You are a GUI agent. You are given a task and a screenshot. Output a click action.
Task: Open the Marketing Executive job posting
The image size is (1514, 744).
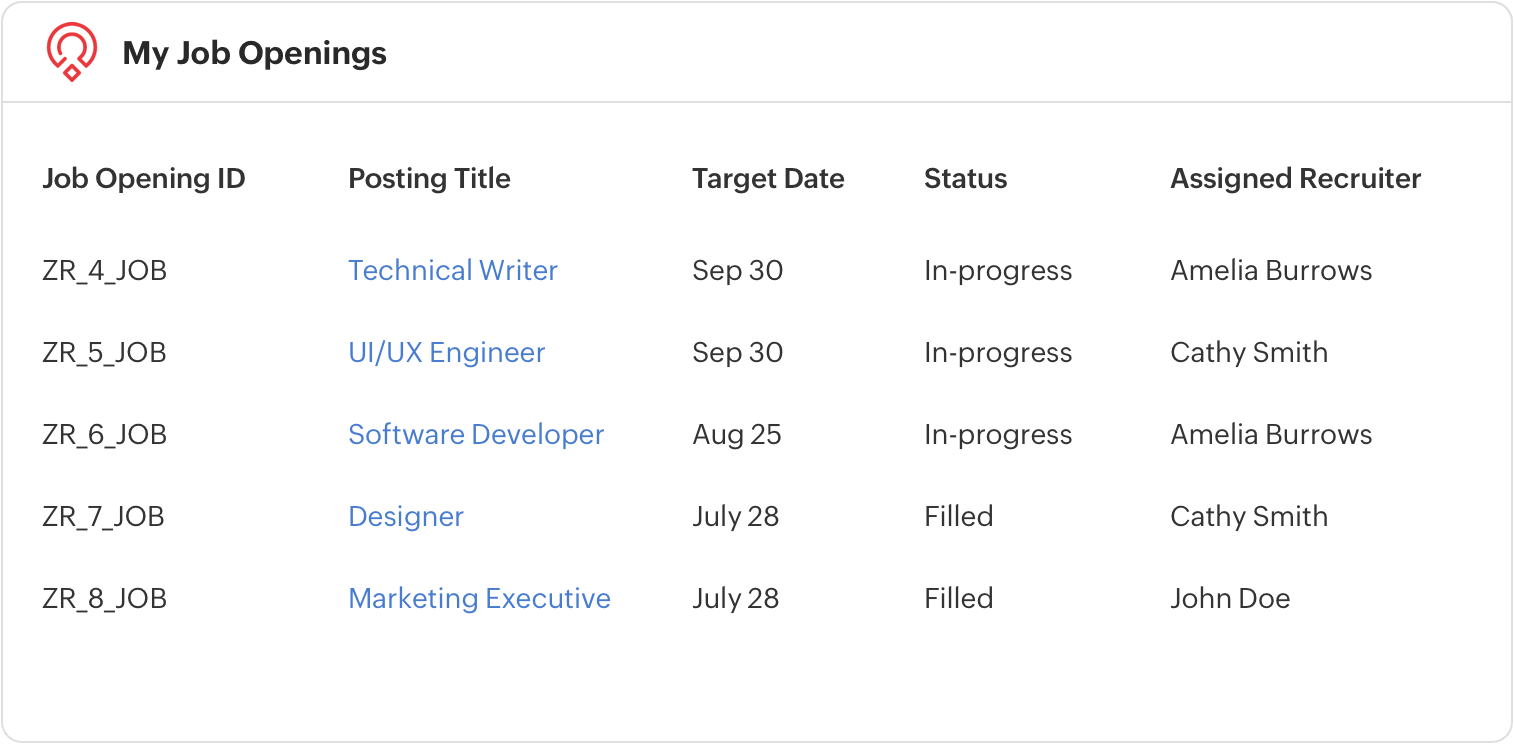tap(479, 598)
